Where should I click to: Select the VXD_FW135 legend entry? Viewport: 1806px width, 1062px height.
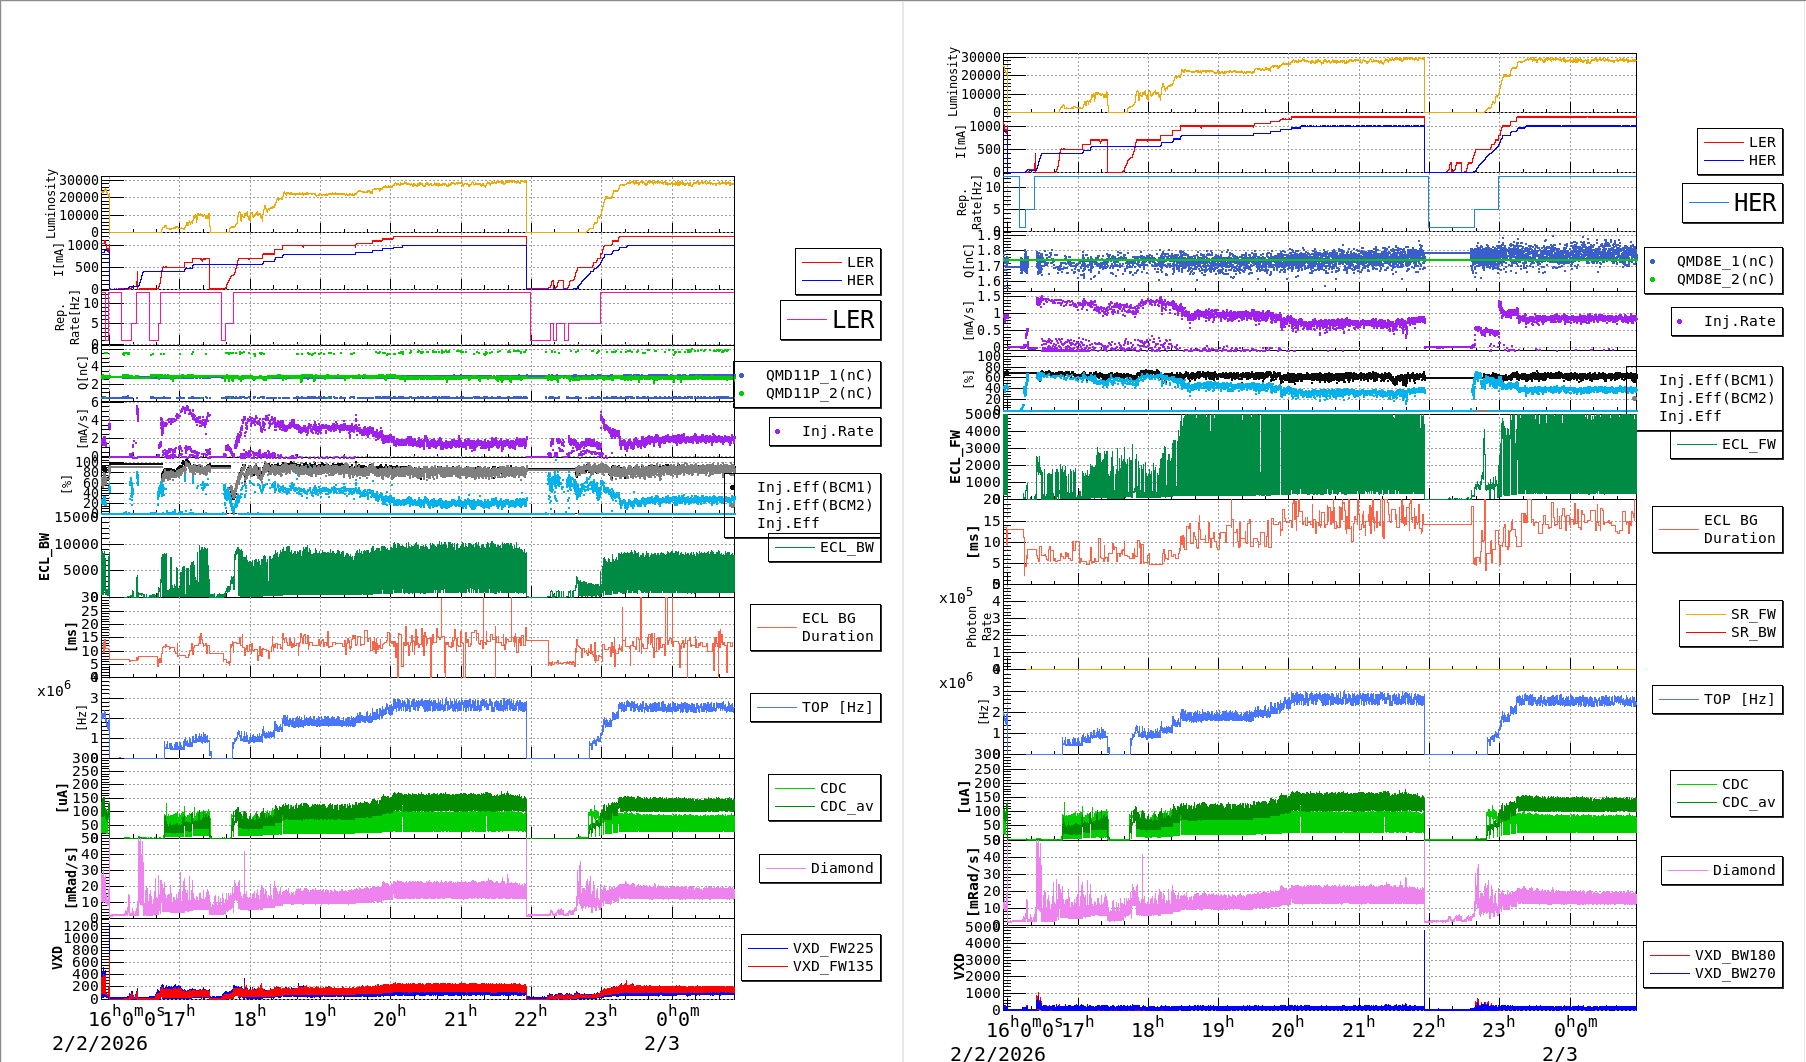[833, 966]
